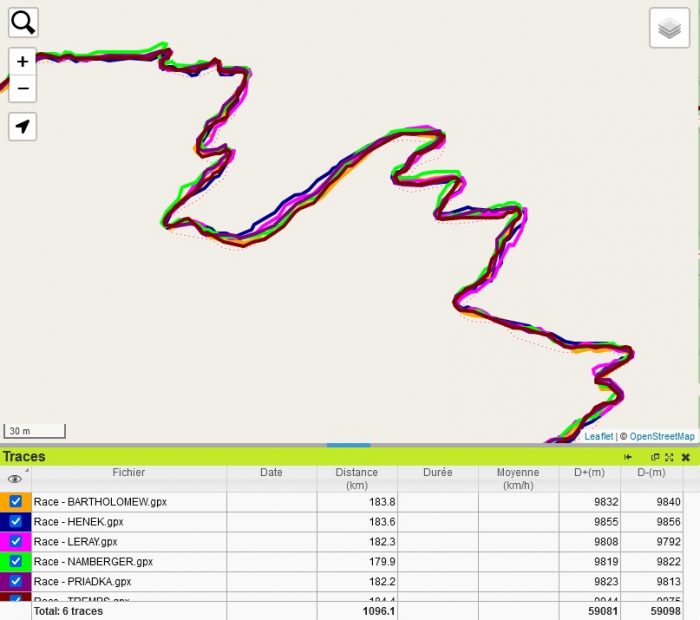Image resolution: width=700 pixels, height=620 pixels.
Task: Open the Leaflet attribution link
Action: pyautogui.click(x=598, y=436)
